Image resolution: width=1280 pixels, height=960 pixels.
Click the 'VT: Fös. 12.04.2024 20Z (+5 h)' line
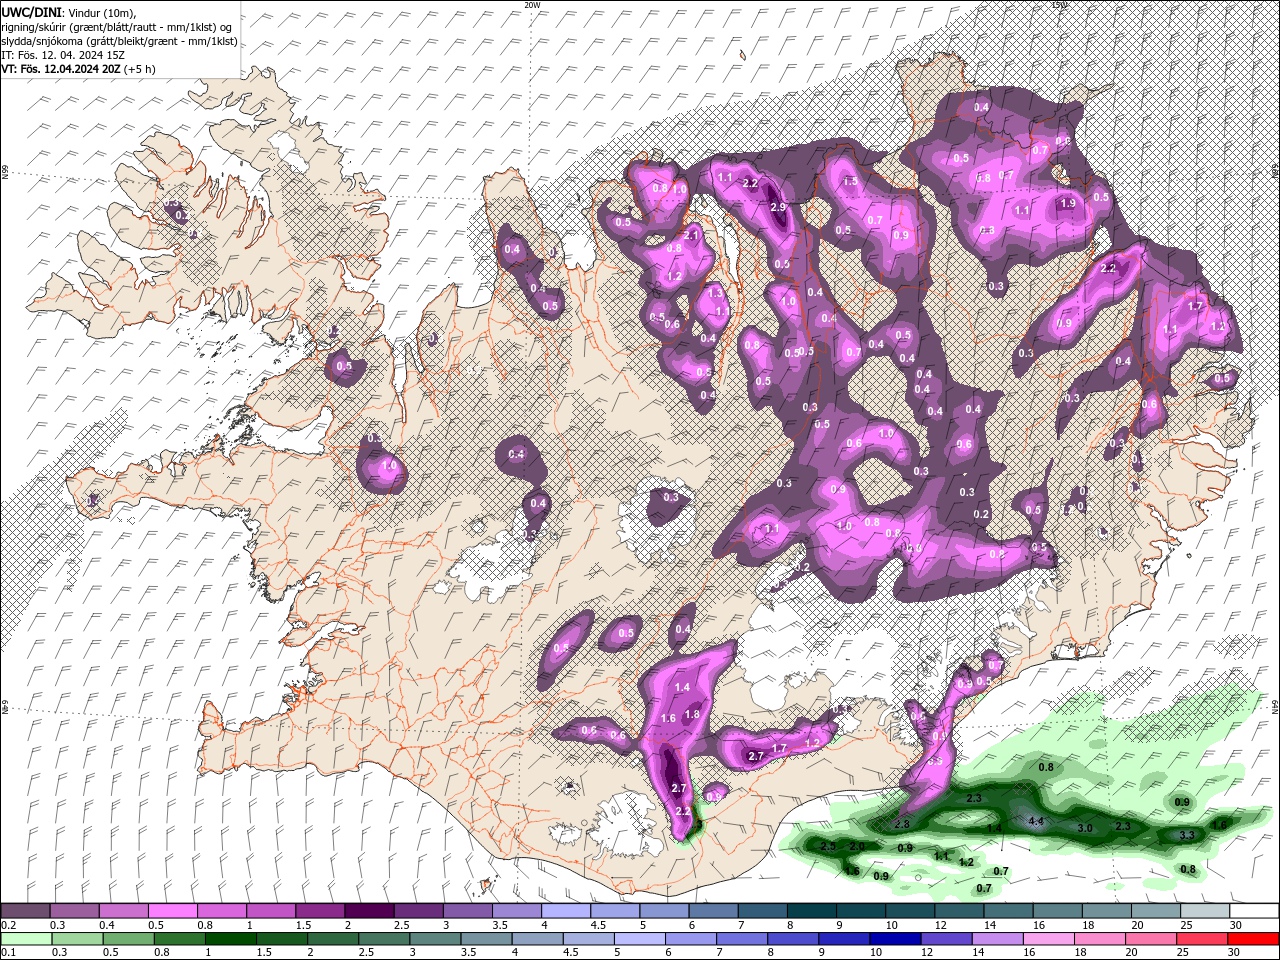(78, 69)
